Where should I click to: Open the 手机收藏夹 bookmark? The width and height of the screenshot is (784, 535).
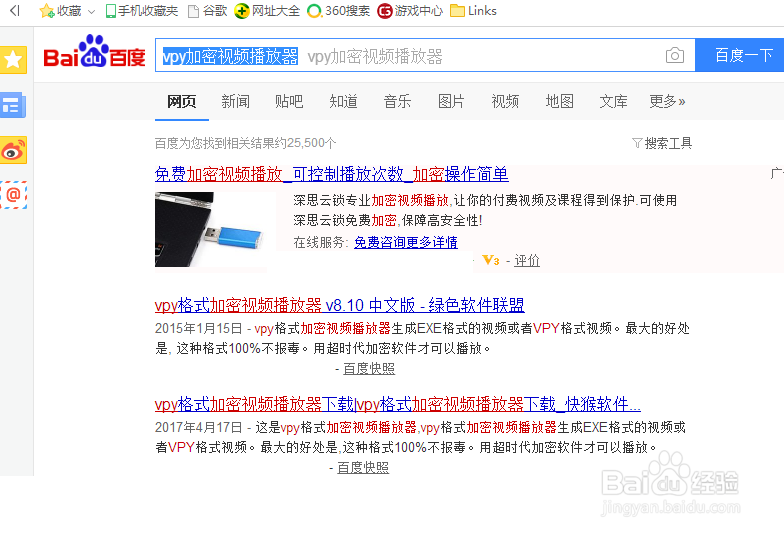click(142, 11)
